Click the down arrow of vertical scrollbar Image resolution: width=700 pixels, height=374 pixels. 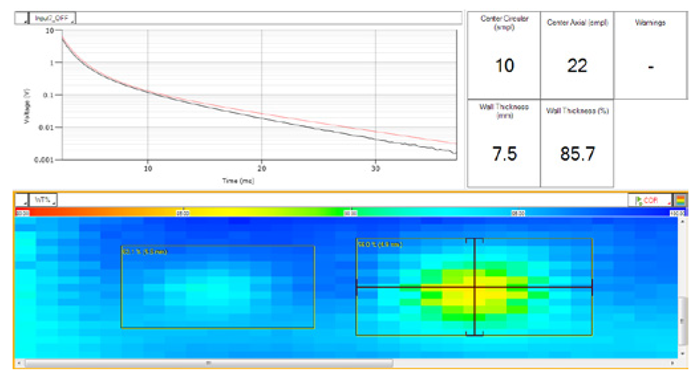click(x=682, y=353)
